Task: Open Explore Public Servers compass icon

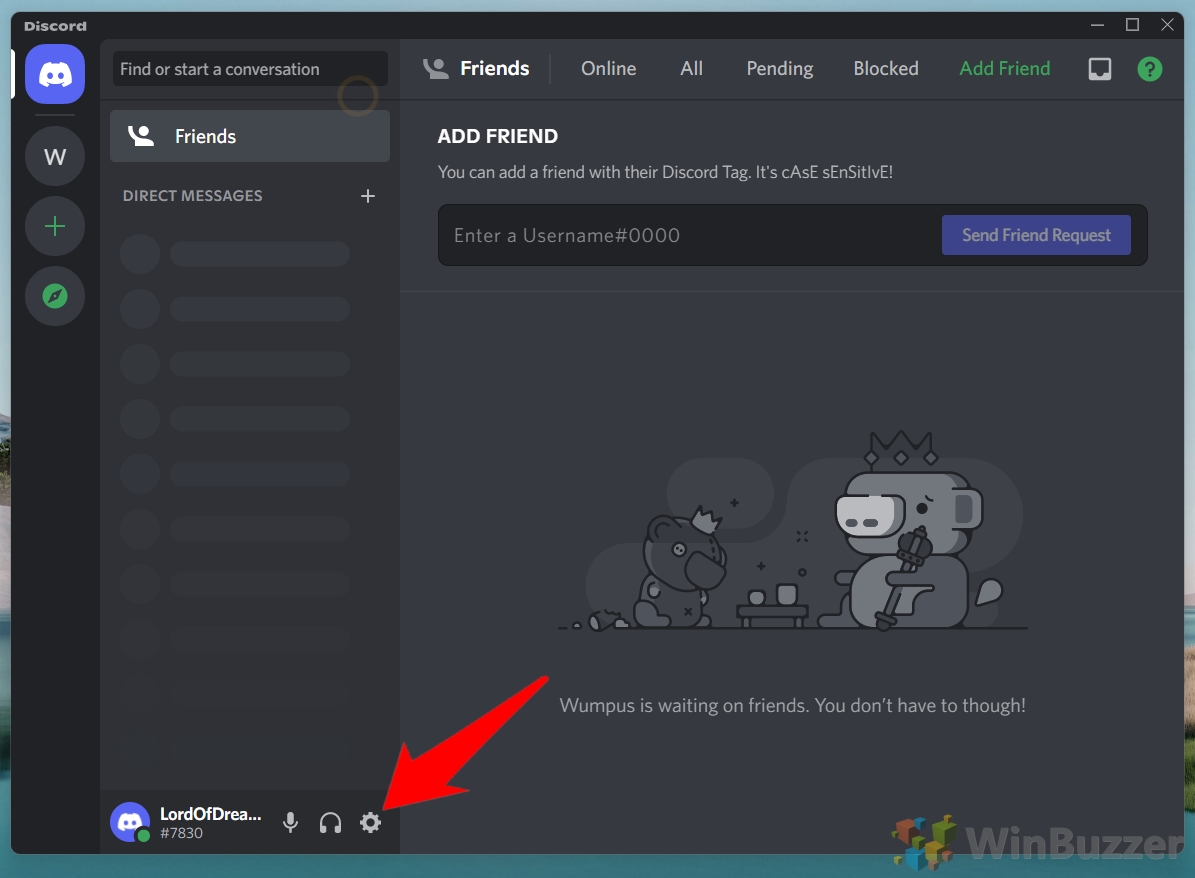Action: (x=55, y=296)
